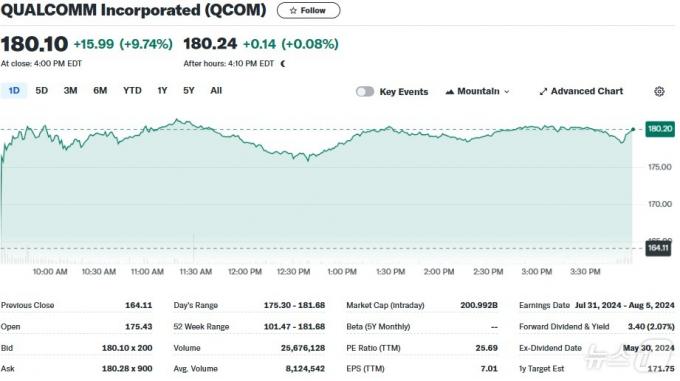
Task: Select the 1Y time range tab
Action: click(x=162, y=91)
